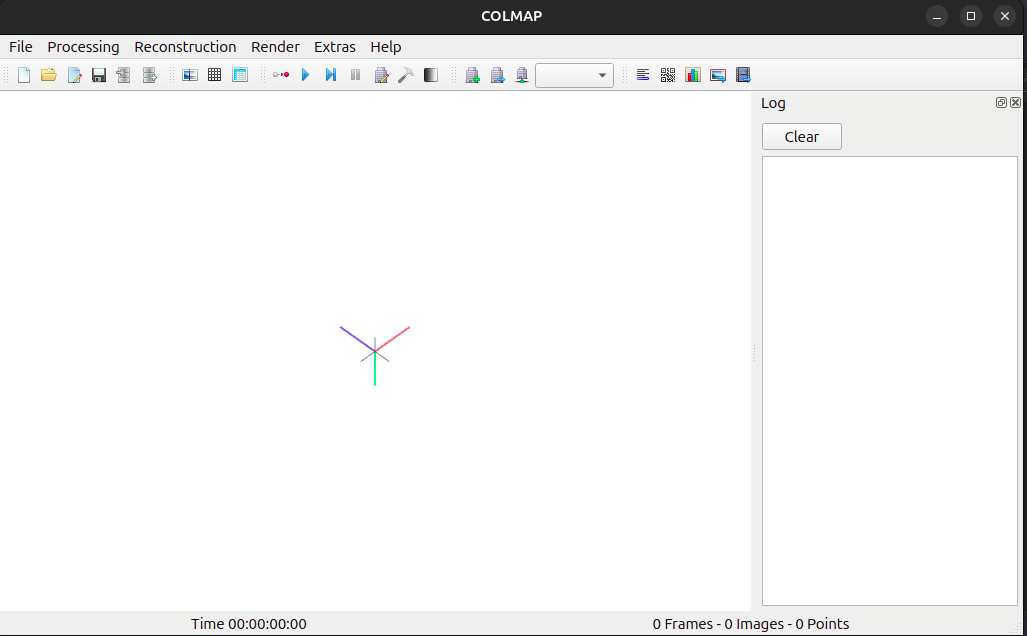
Task: Open project using the folder icon
Action: click(x=48, y=75)
